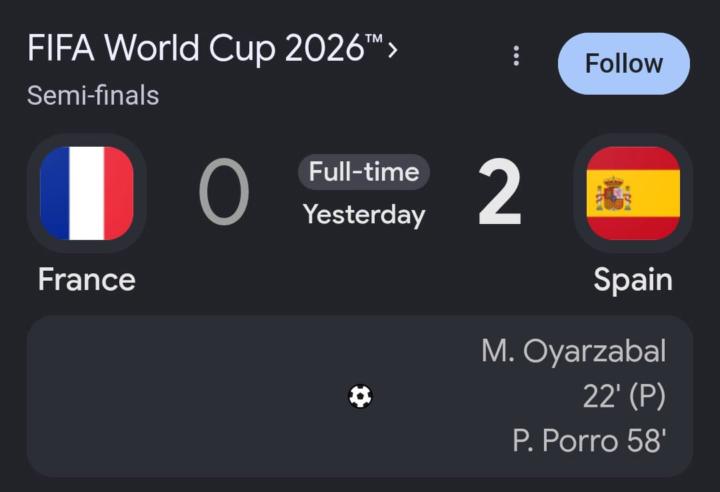The width and height of the screenshot is (720, 492).
Task: Click the (P) penalty marker
Action: pos(647,396)
